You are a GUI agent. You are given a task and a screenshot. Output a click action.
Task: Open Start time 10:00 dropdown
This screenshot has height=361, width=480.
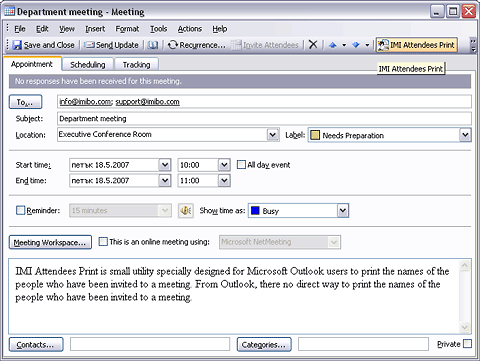coord(224,165)
